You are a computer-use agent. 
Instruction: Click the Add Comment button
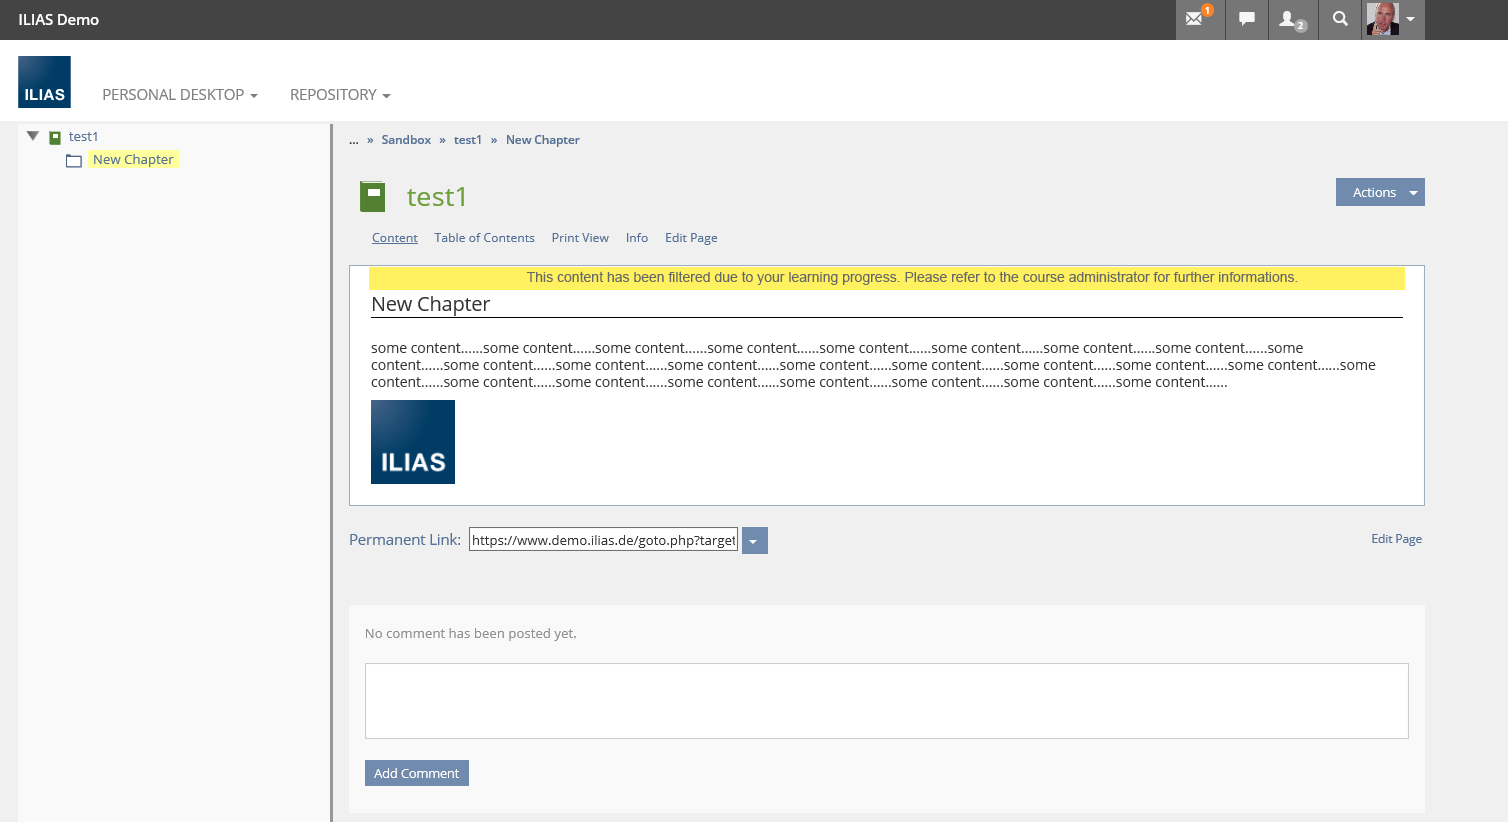click(416, 773)
